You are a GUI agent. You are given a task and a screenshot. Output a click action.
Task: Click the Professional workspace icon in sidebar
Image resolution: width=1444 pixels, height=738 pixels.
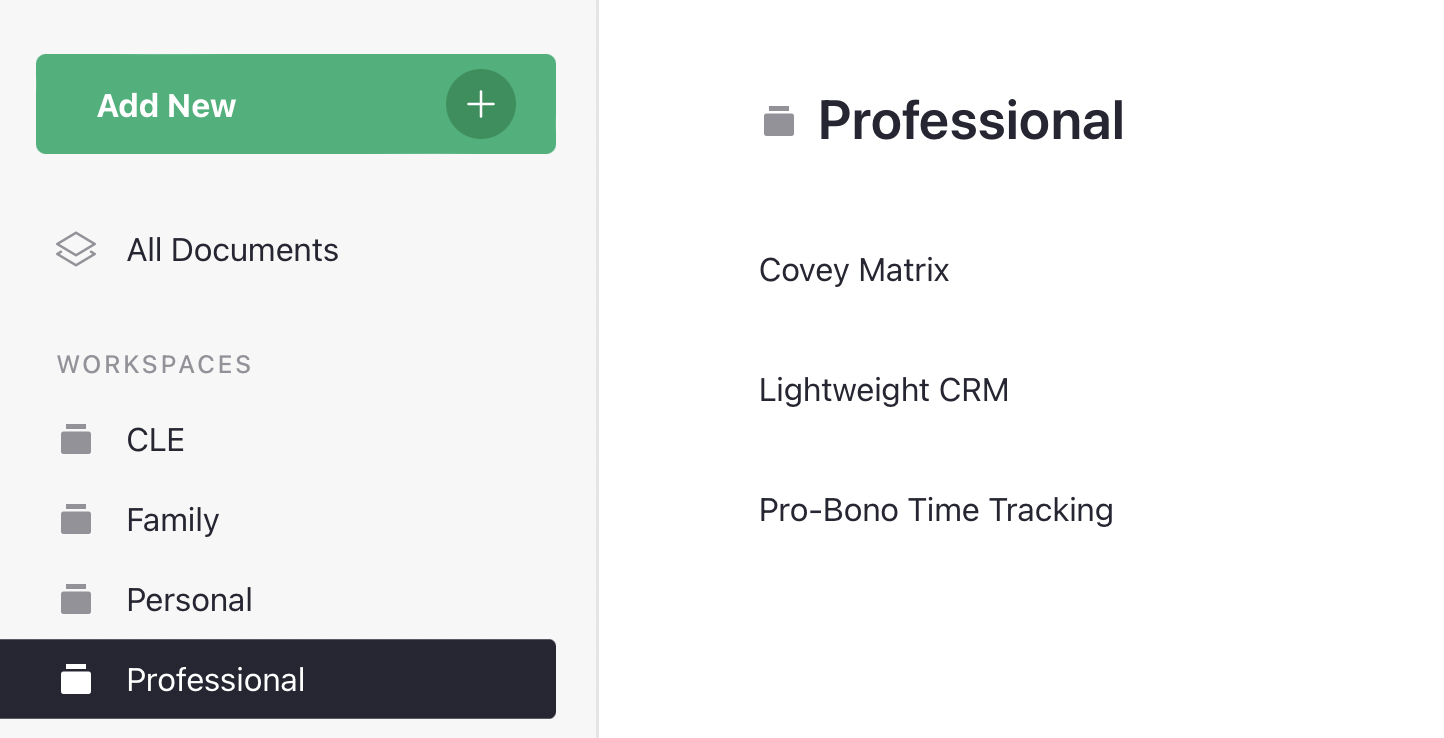click(x=76, y=679)
